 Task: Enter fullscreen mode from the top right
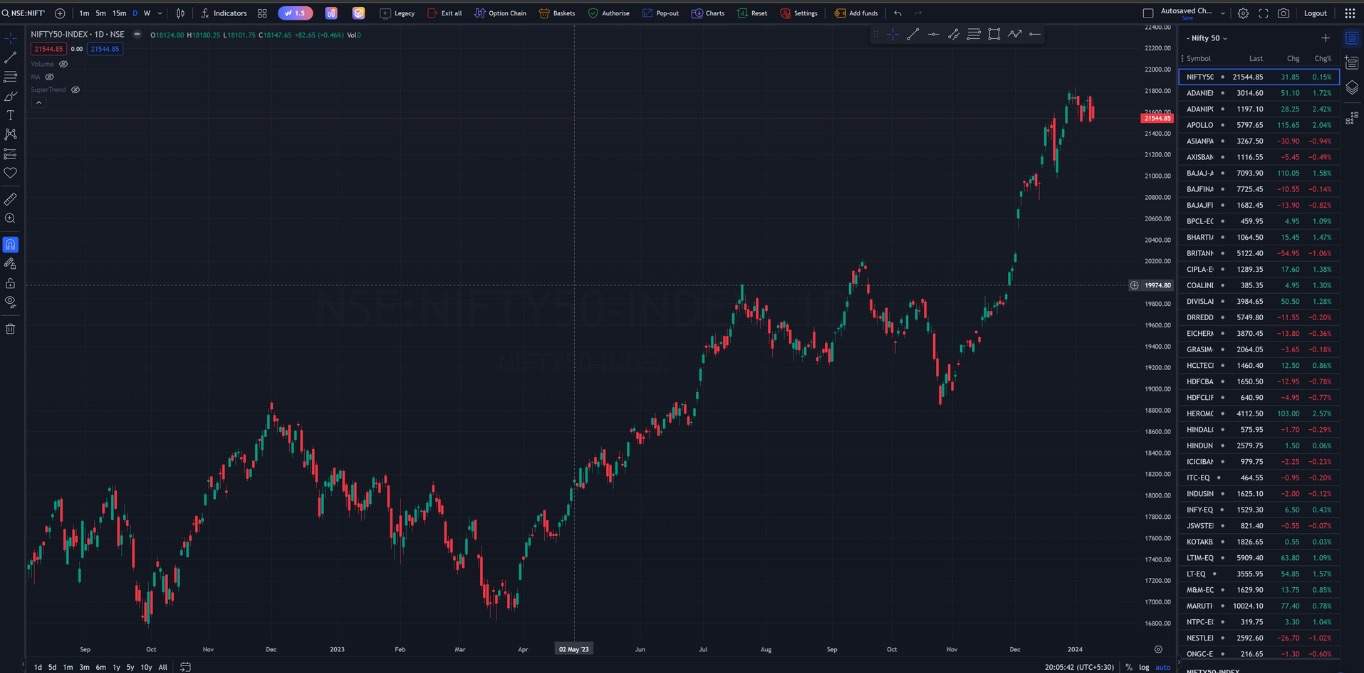click(x=1264, y=13)
